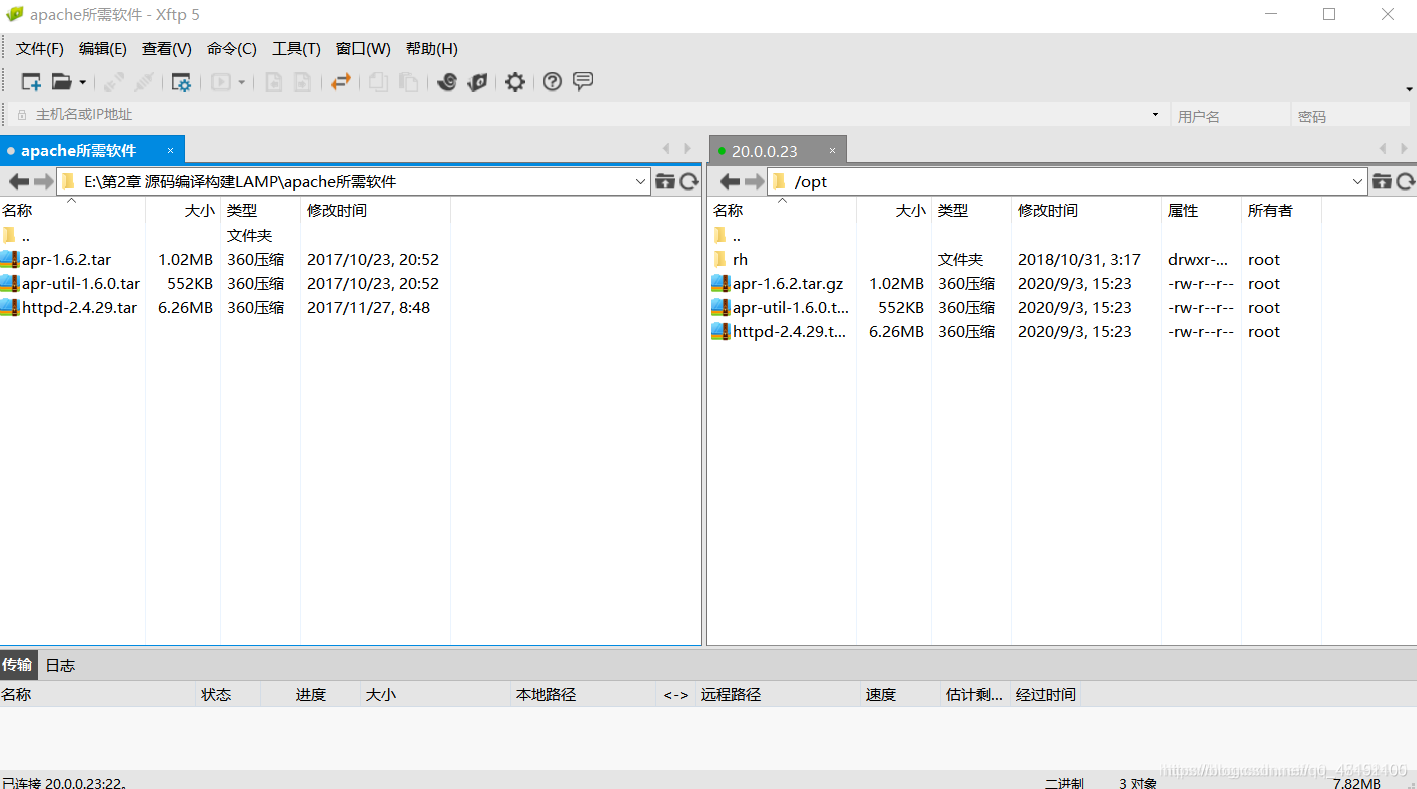This screenshot has height=789, width=1417.
Task: Click the Paste clipboard icon in toolbar
Action: pyautogui.click(x=408, y=82)
